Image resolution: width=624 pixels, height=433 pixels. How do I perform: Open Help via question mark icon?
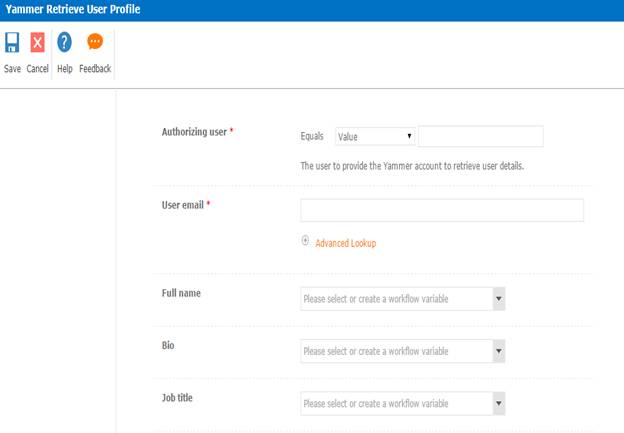tap(65, 43)
